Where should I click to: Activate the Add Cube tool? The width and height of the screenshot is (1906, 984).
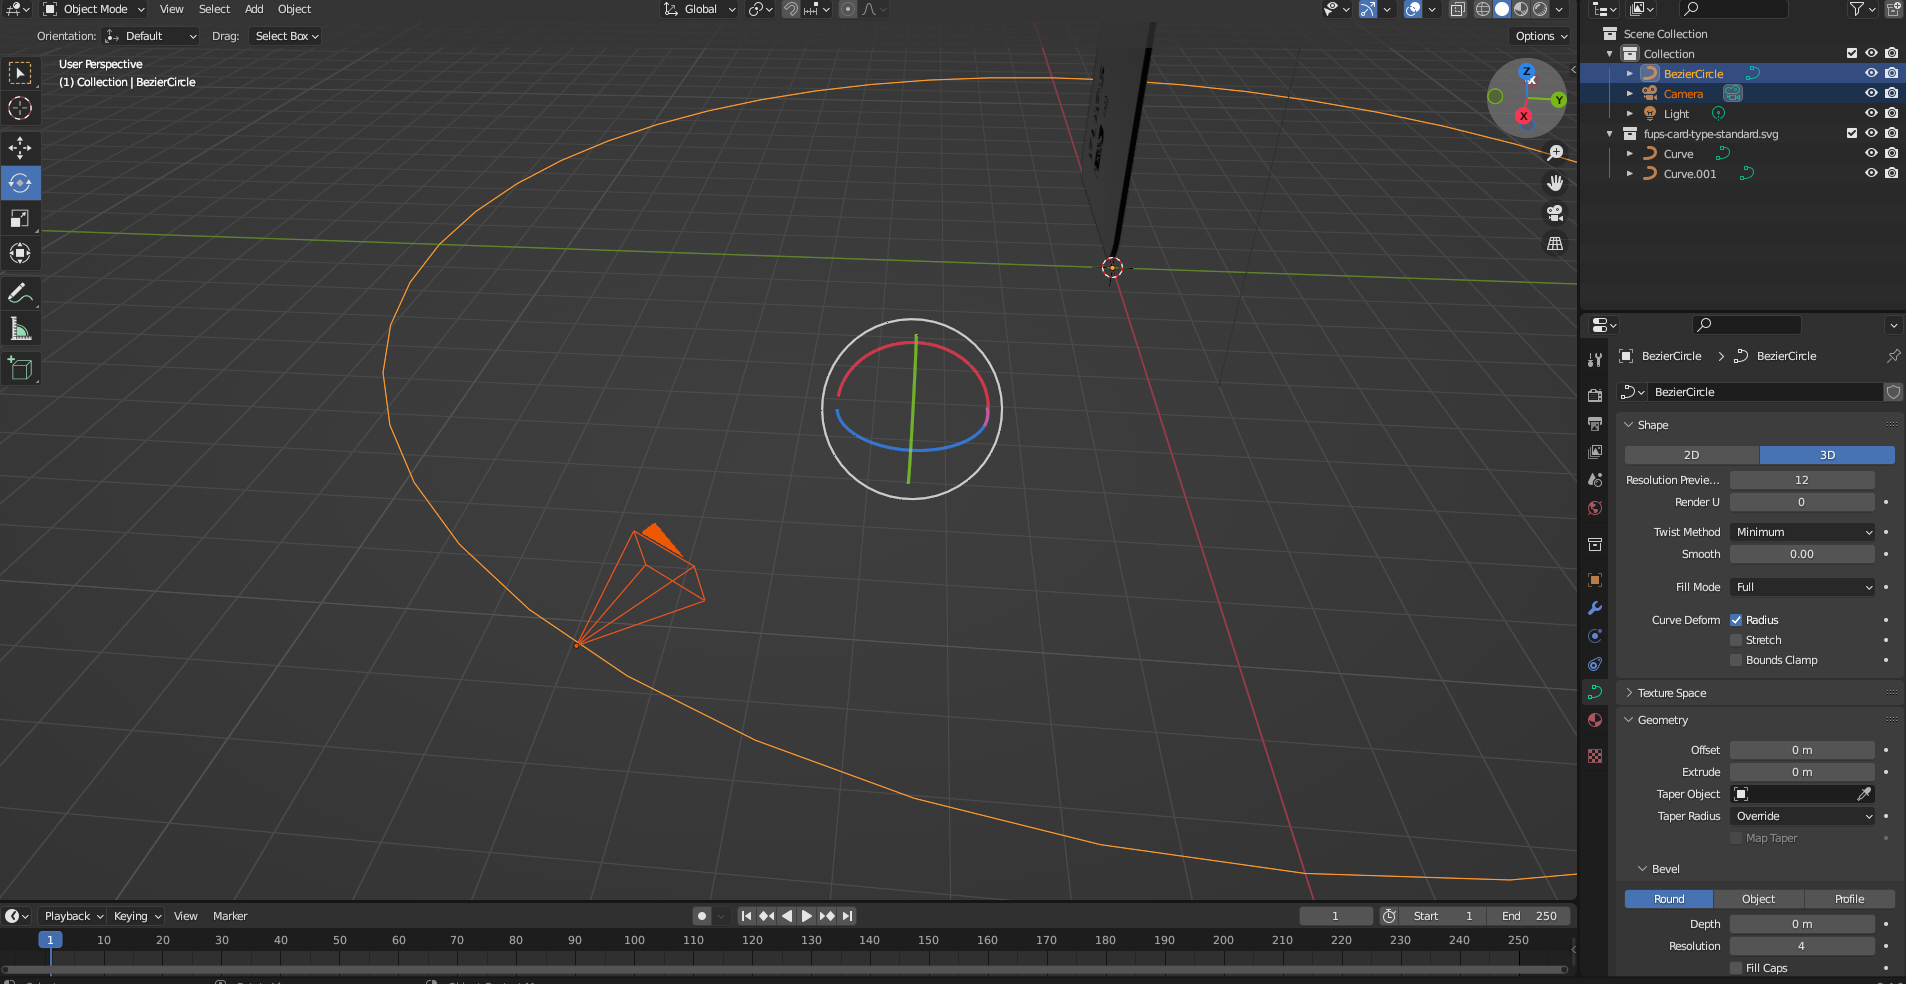(x=20, y=368)
